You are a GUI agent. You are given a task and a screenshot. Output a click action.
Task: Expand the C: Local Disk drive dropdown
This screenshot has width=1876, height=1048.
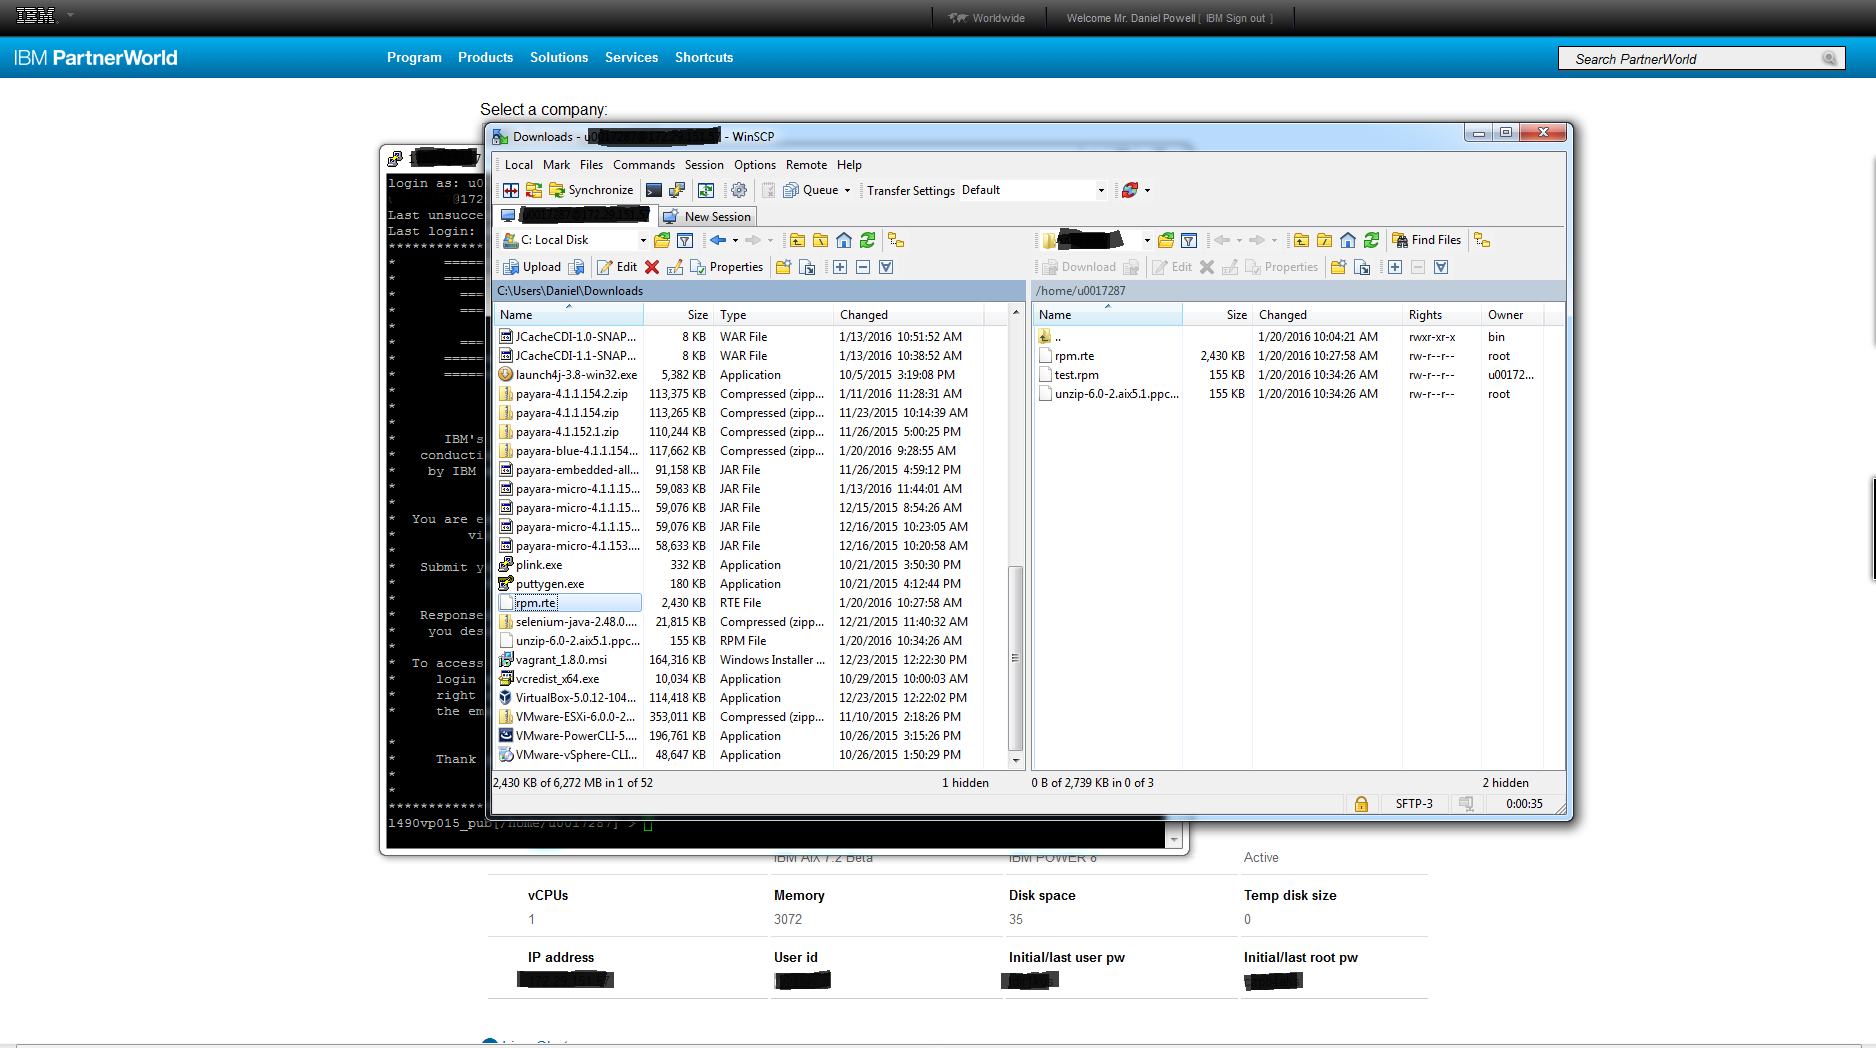coord(643,240)
